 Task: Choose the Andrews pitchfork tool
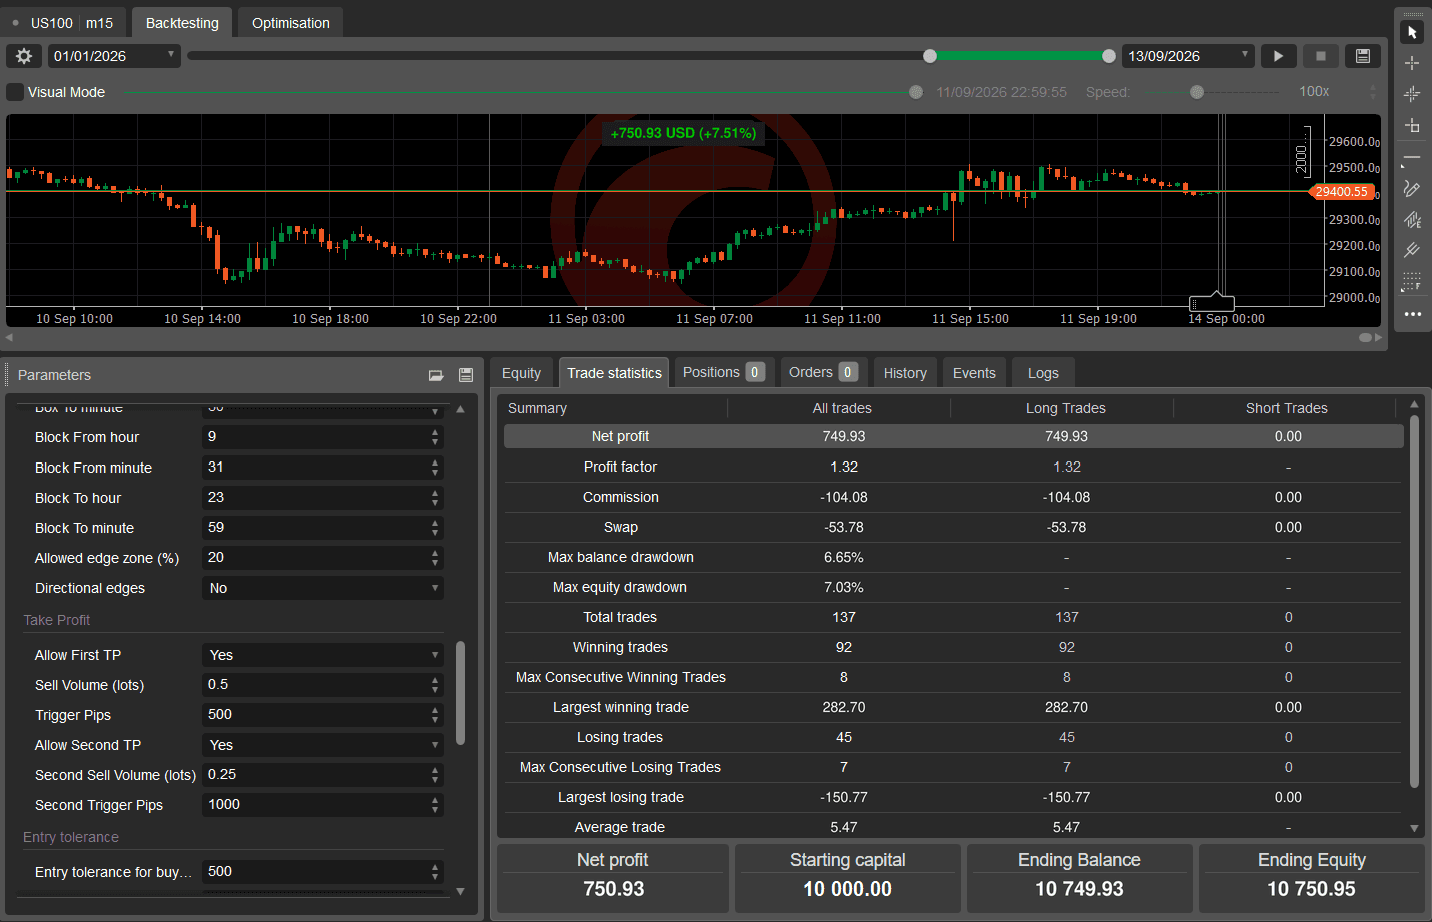pyautogui.click(x=1412, y=250)
